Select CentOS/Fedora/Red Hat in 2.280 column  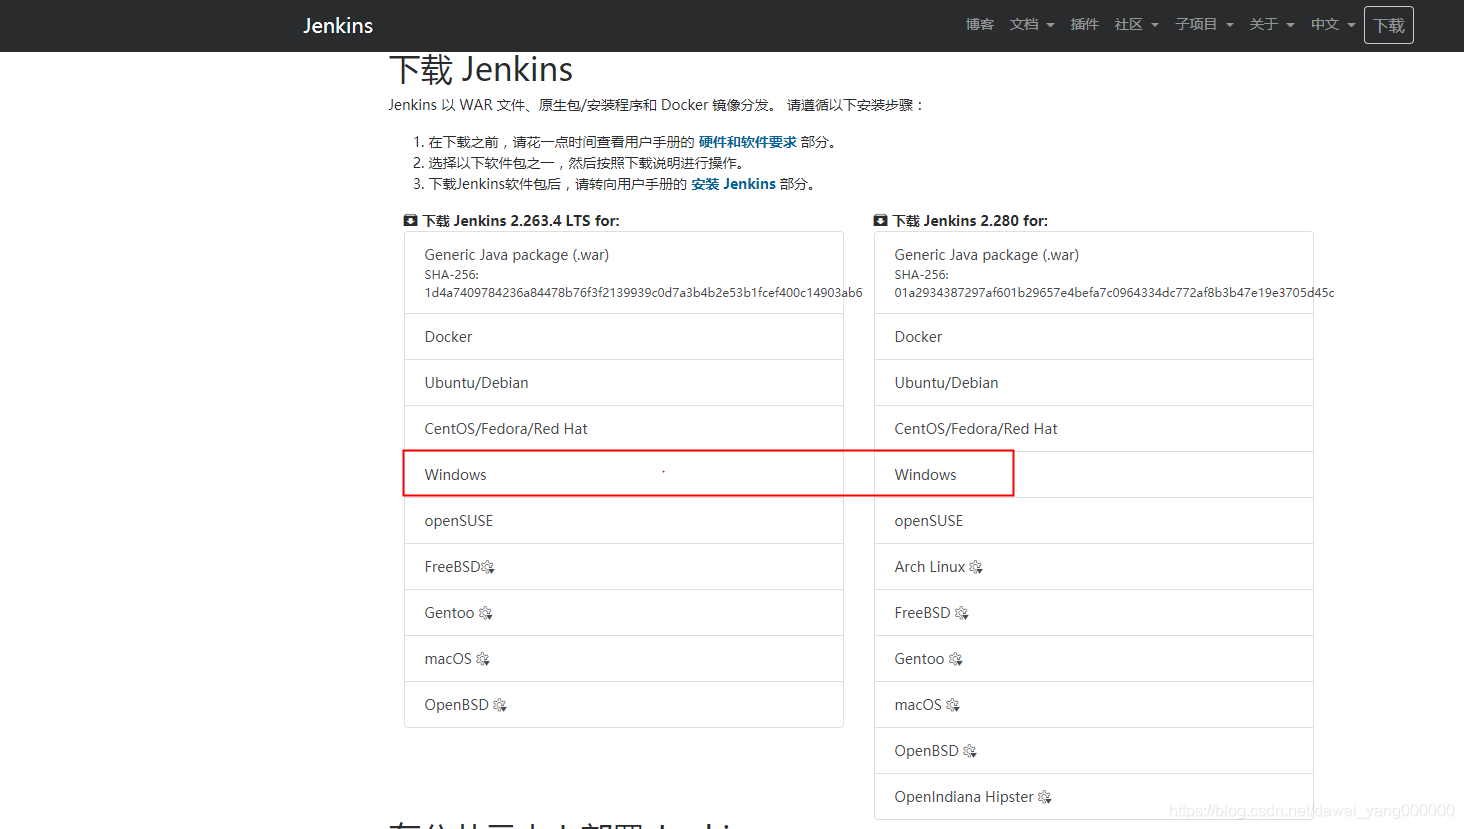1094,429
